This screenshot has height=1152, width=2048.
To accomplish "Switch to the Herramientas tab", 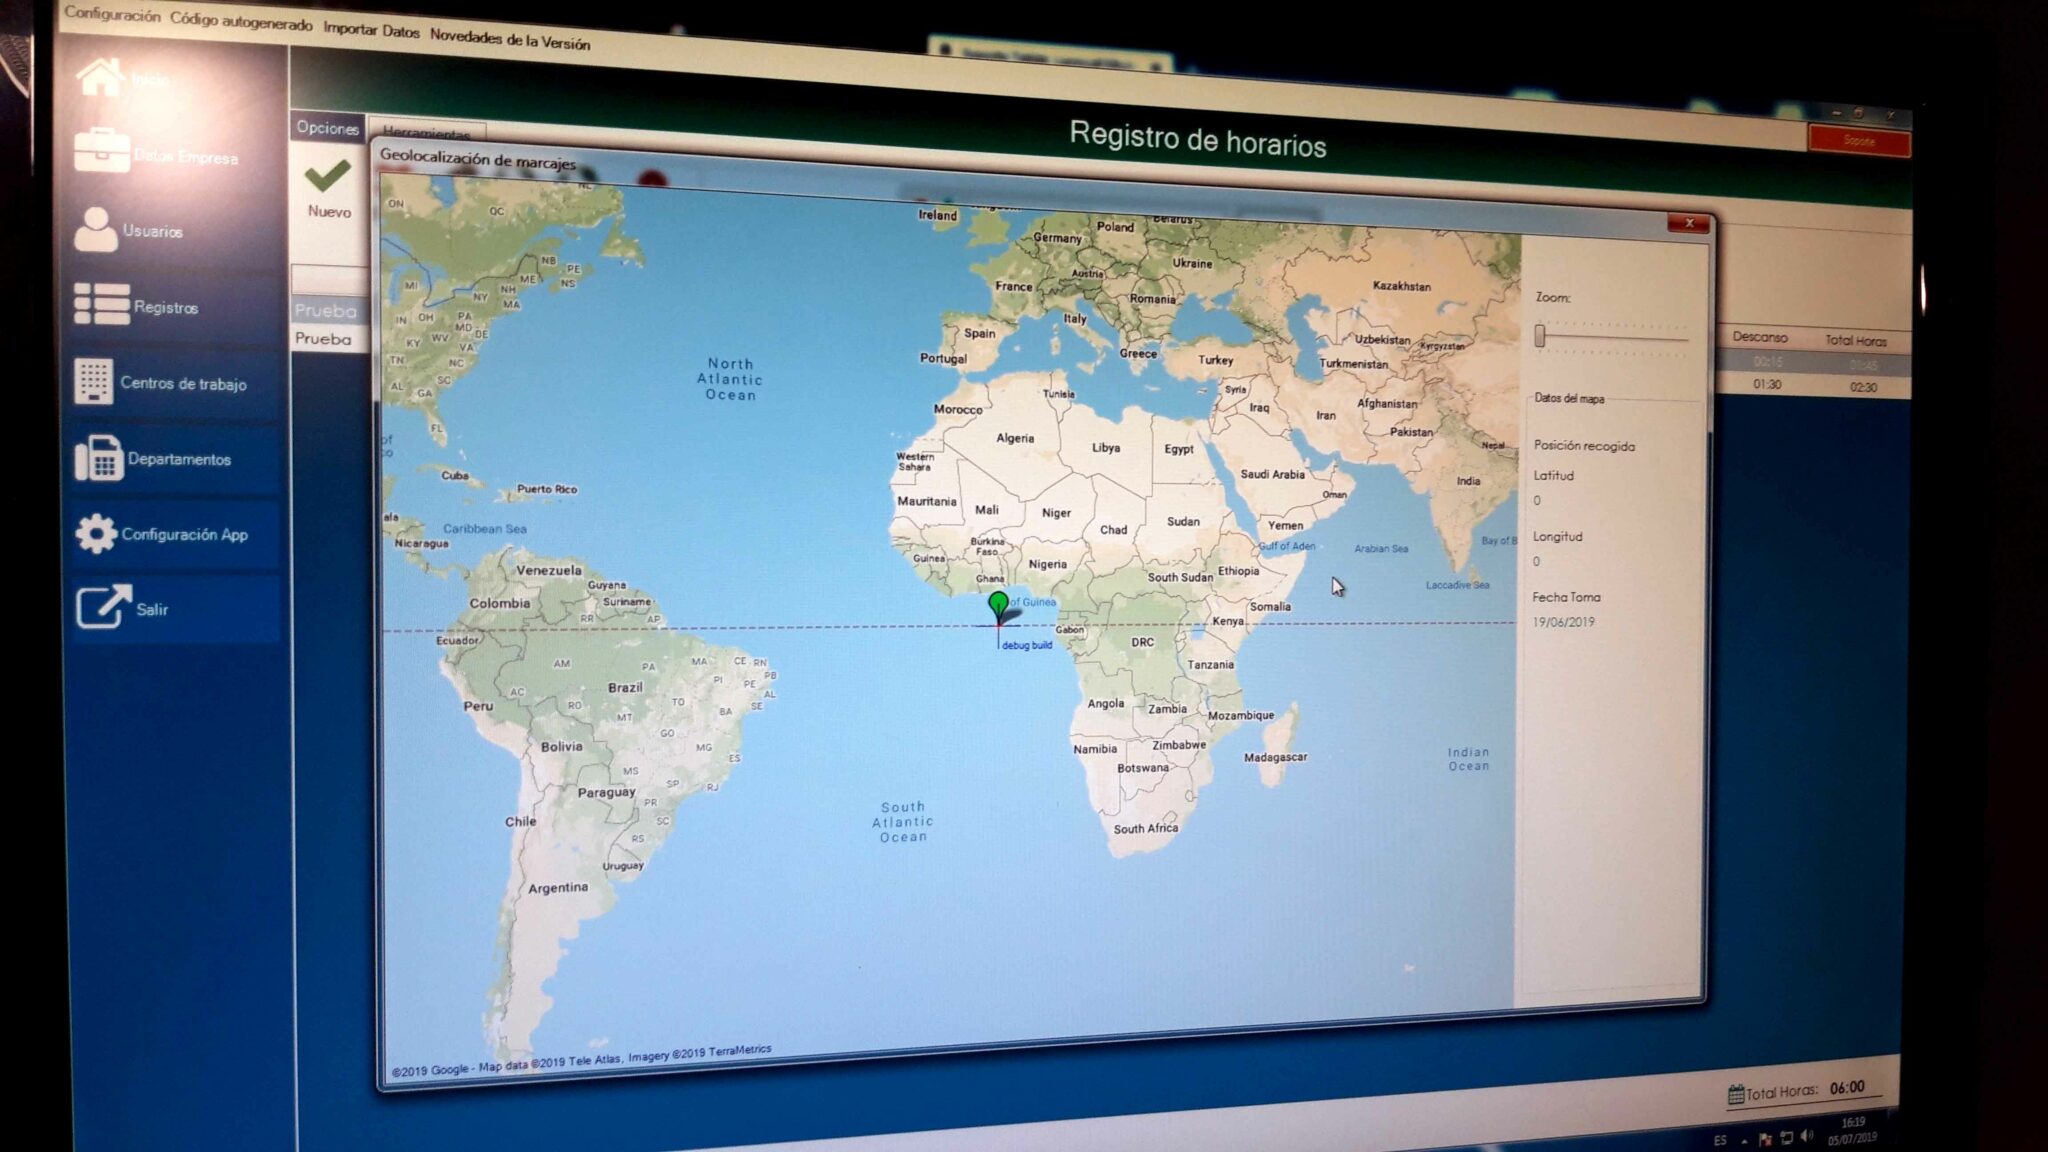I will [x=426, y=132].
